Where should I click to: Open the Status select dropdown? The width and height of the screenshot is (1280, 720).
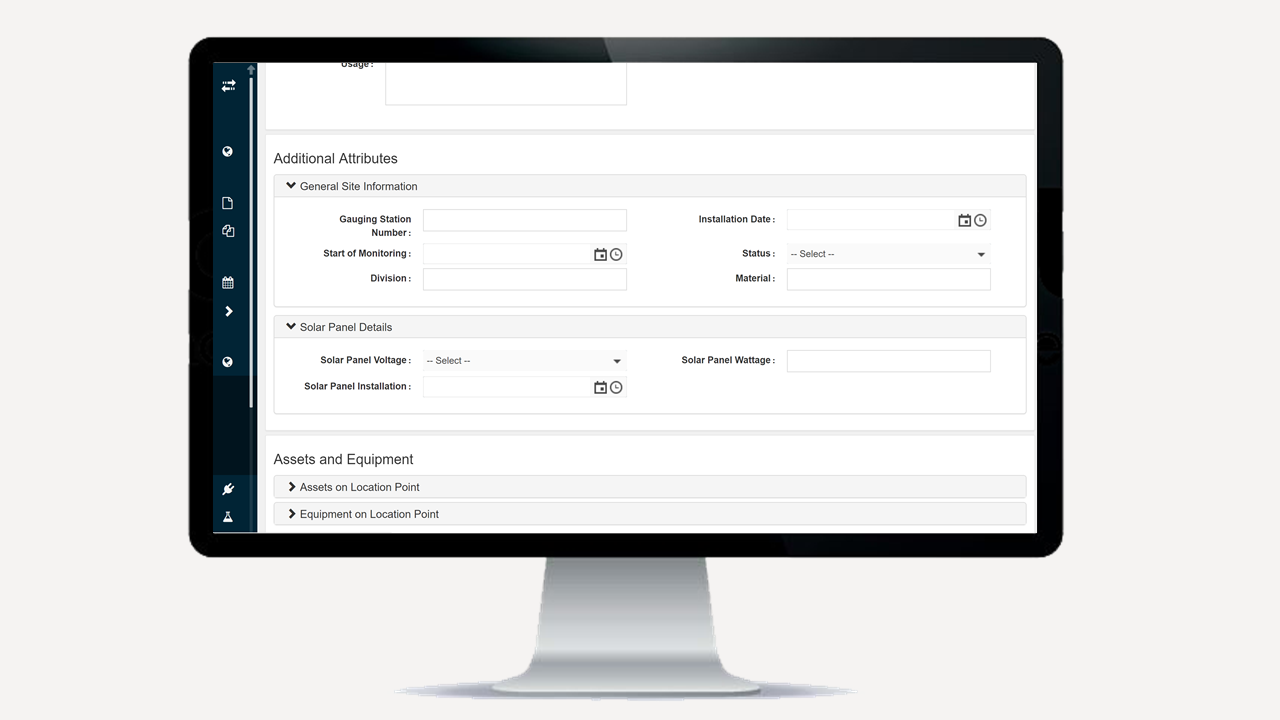888,254
